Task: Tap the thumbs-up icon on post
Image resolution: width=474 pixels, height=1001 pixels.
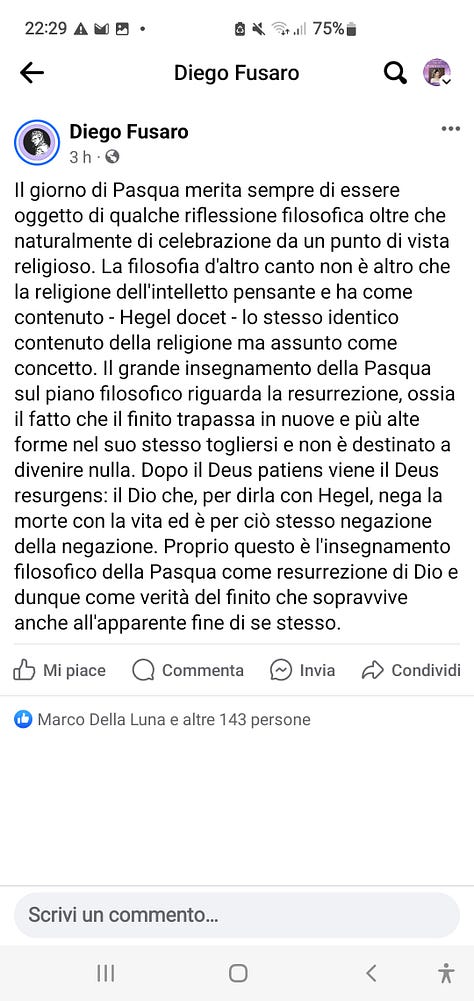Action: [x=24, y=670]
